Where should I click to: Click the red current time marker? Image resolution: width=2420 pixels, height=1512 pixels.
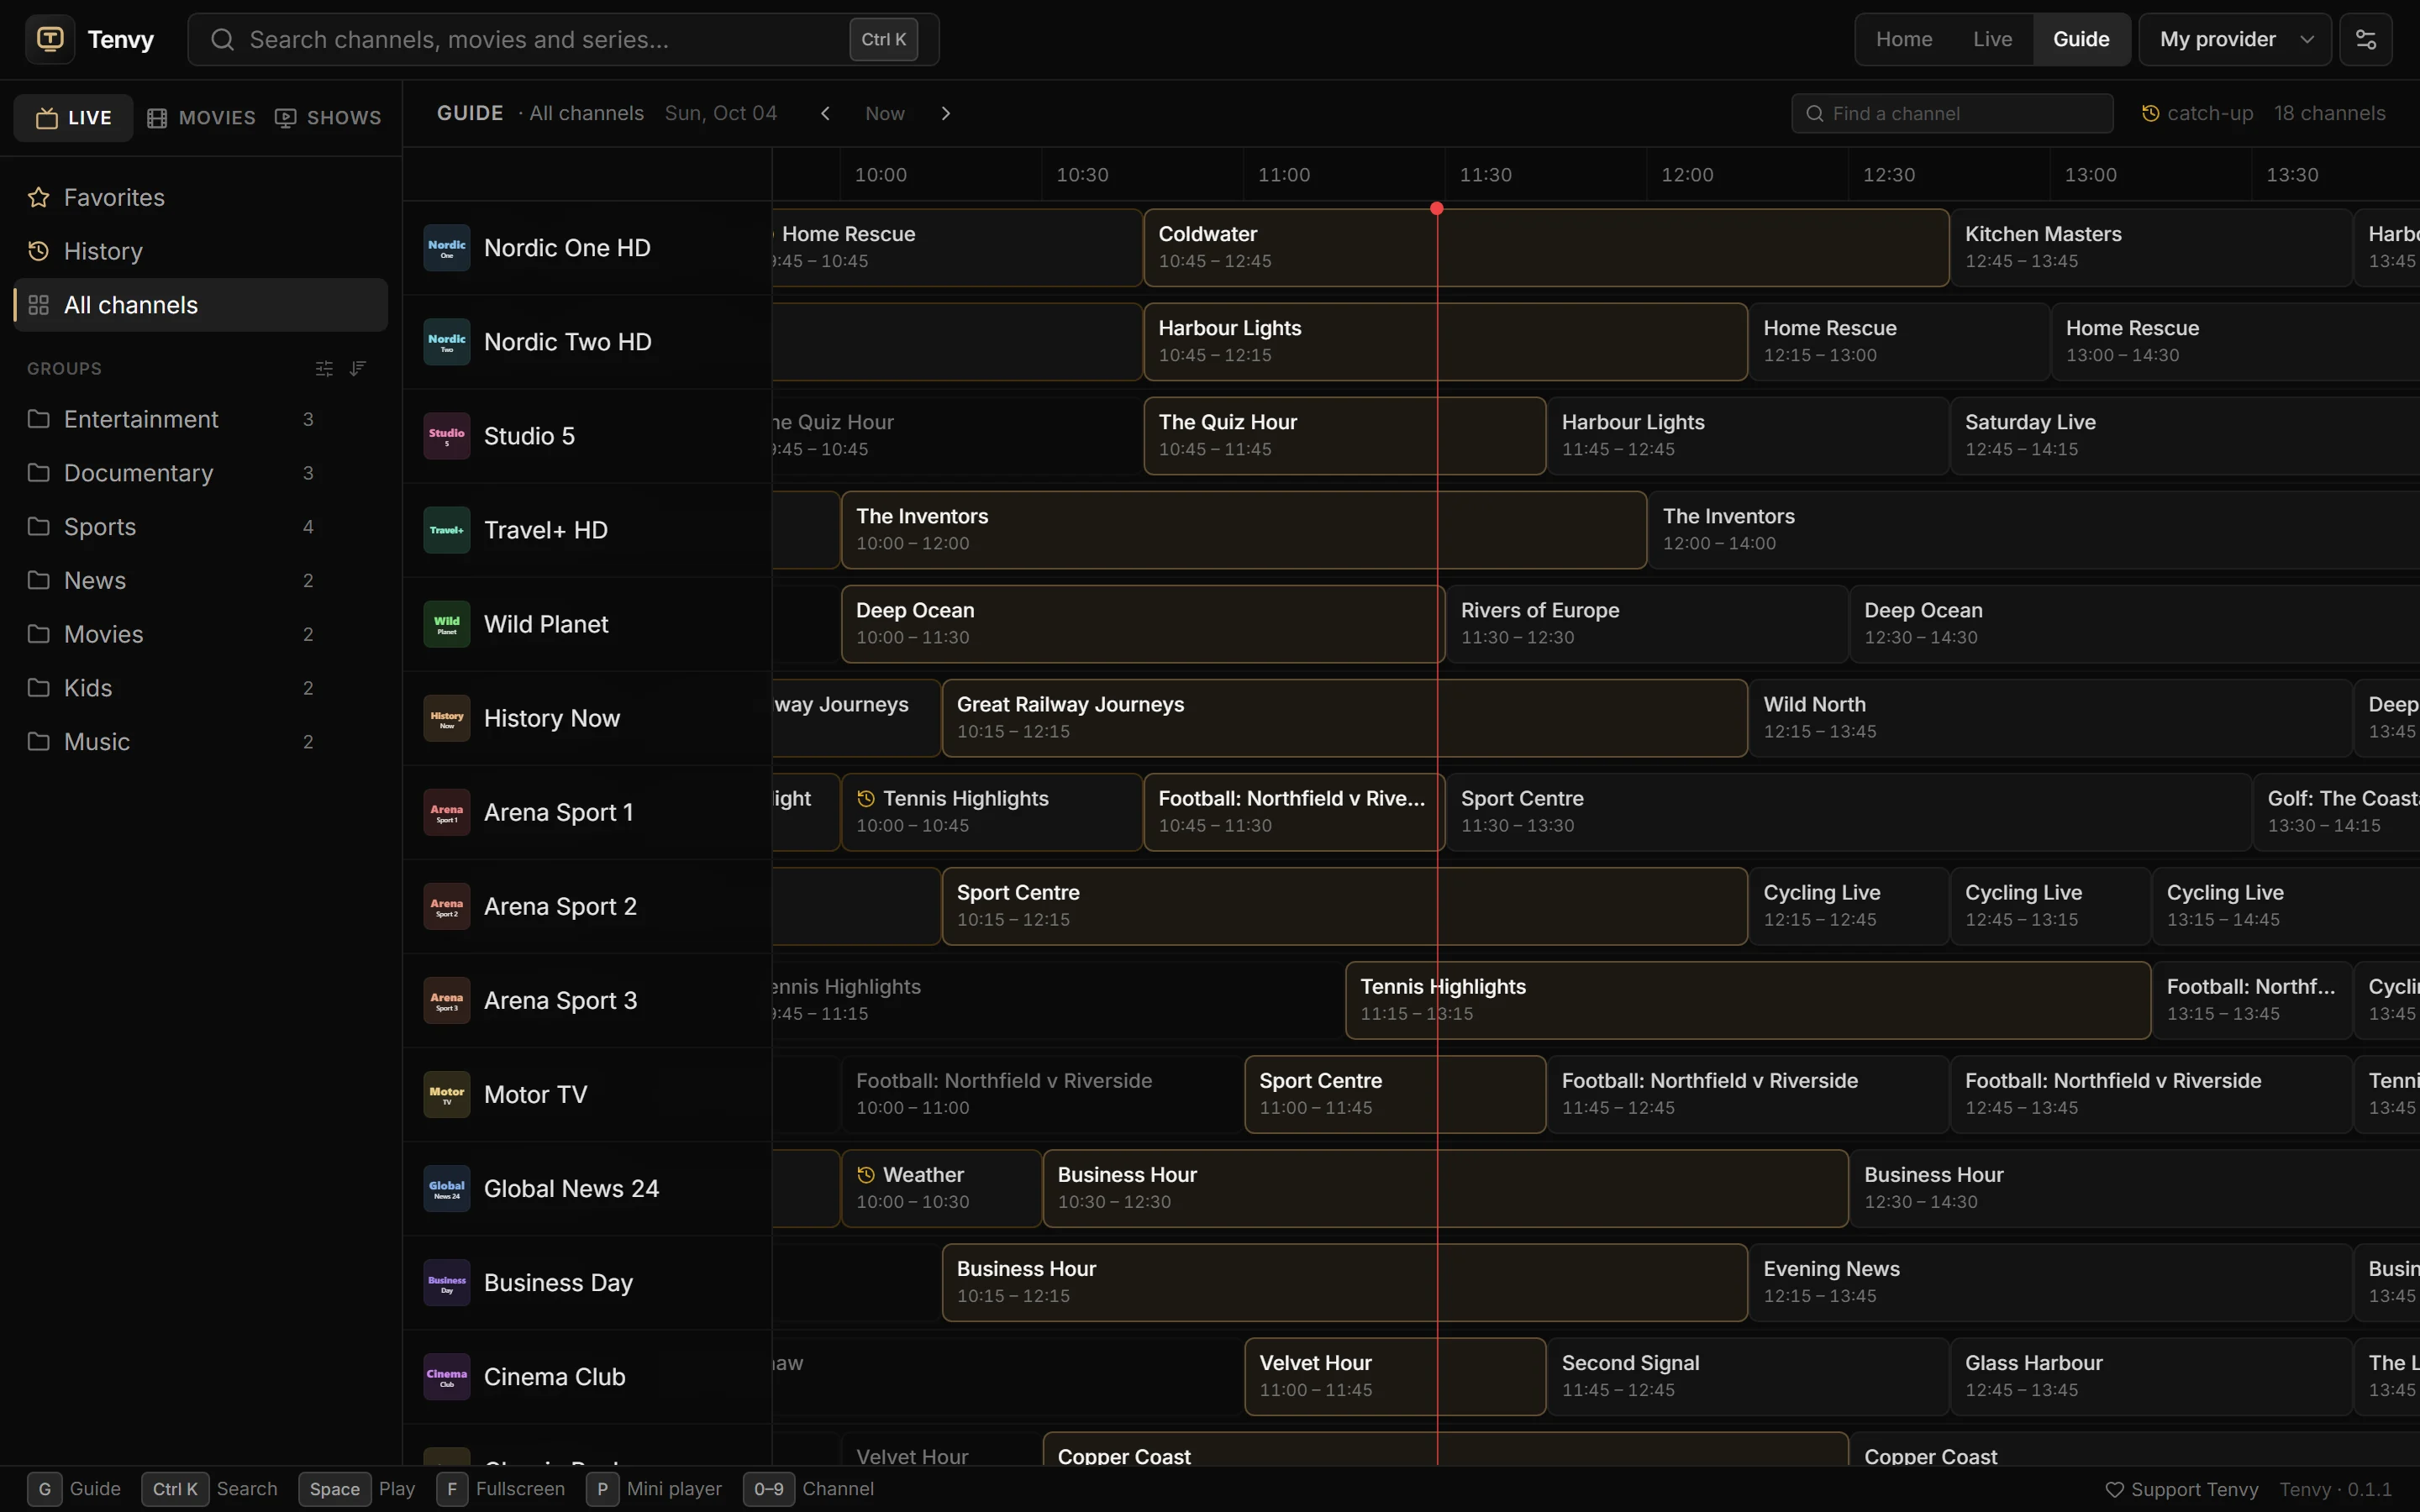(x=1437, y=209)
